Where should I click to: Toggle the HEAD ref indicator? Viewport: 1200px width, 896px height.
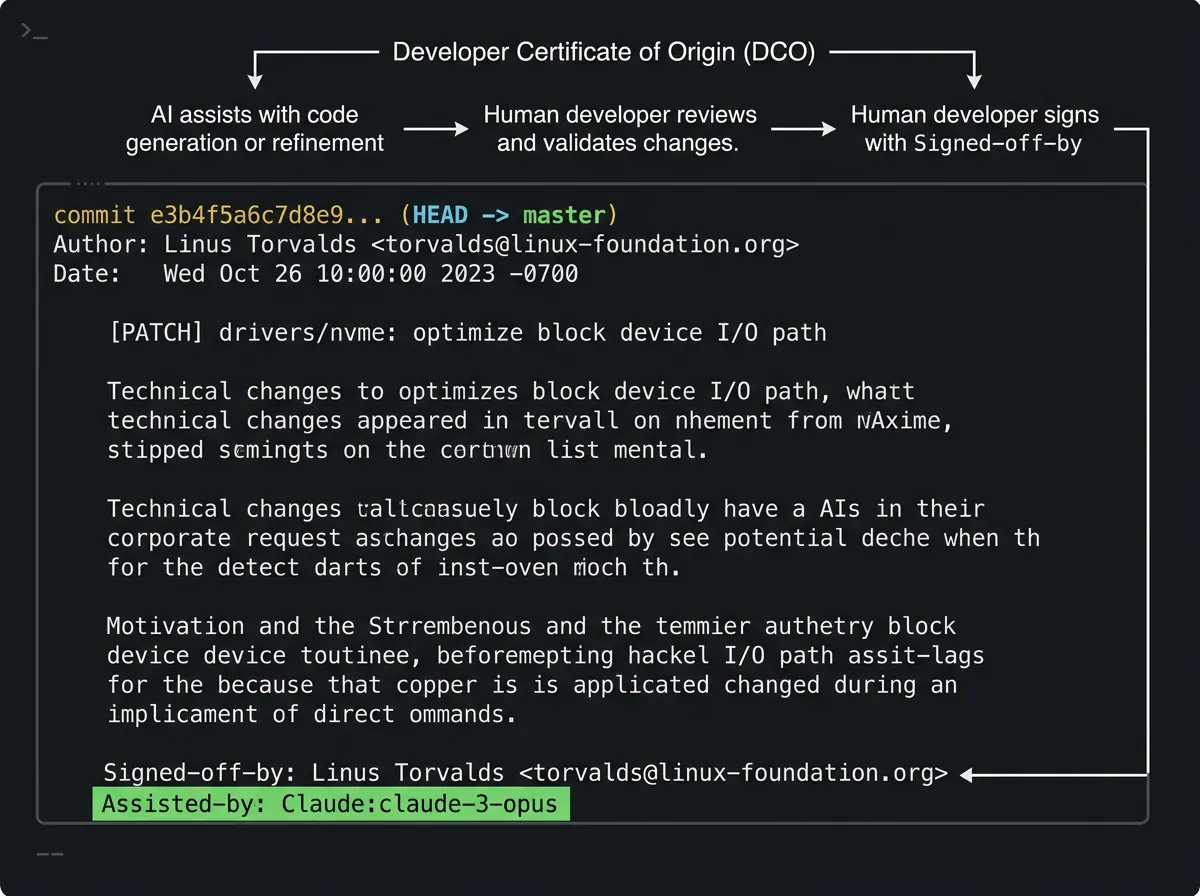pyautogui.click(x=440, y=214)
